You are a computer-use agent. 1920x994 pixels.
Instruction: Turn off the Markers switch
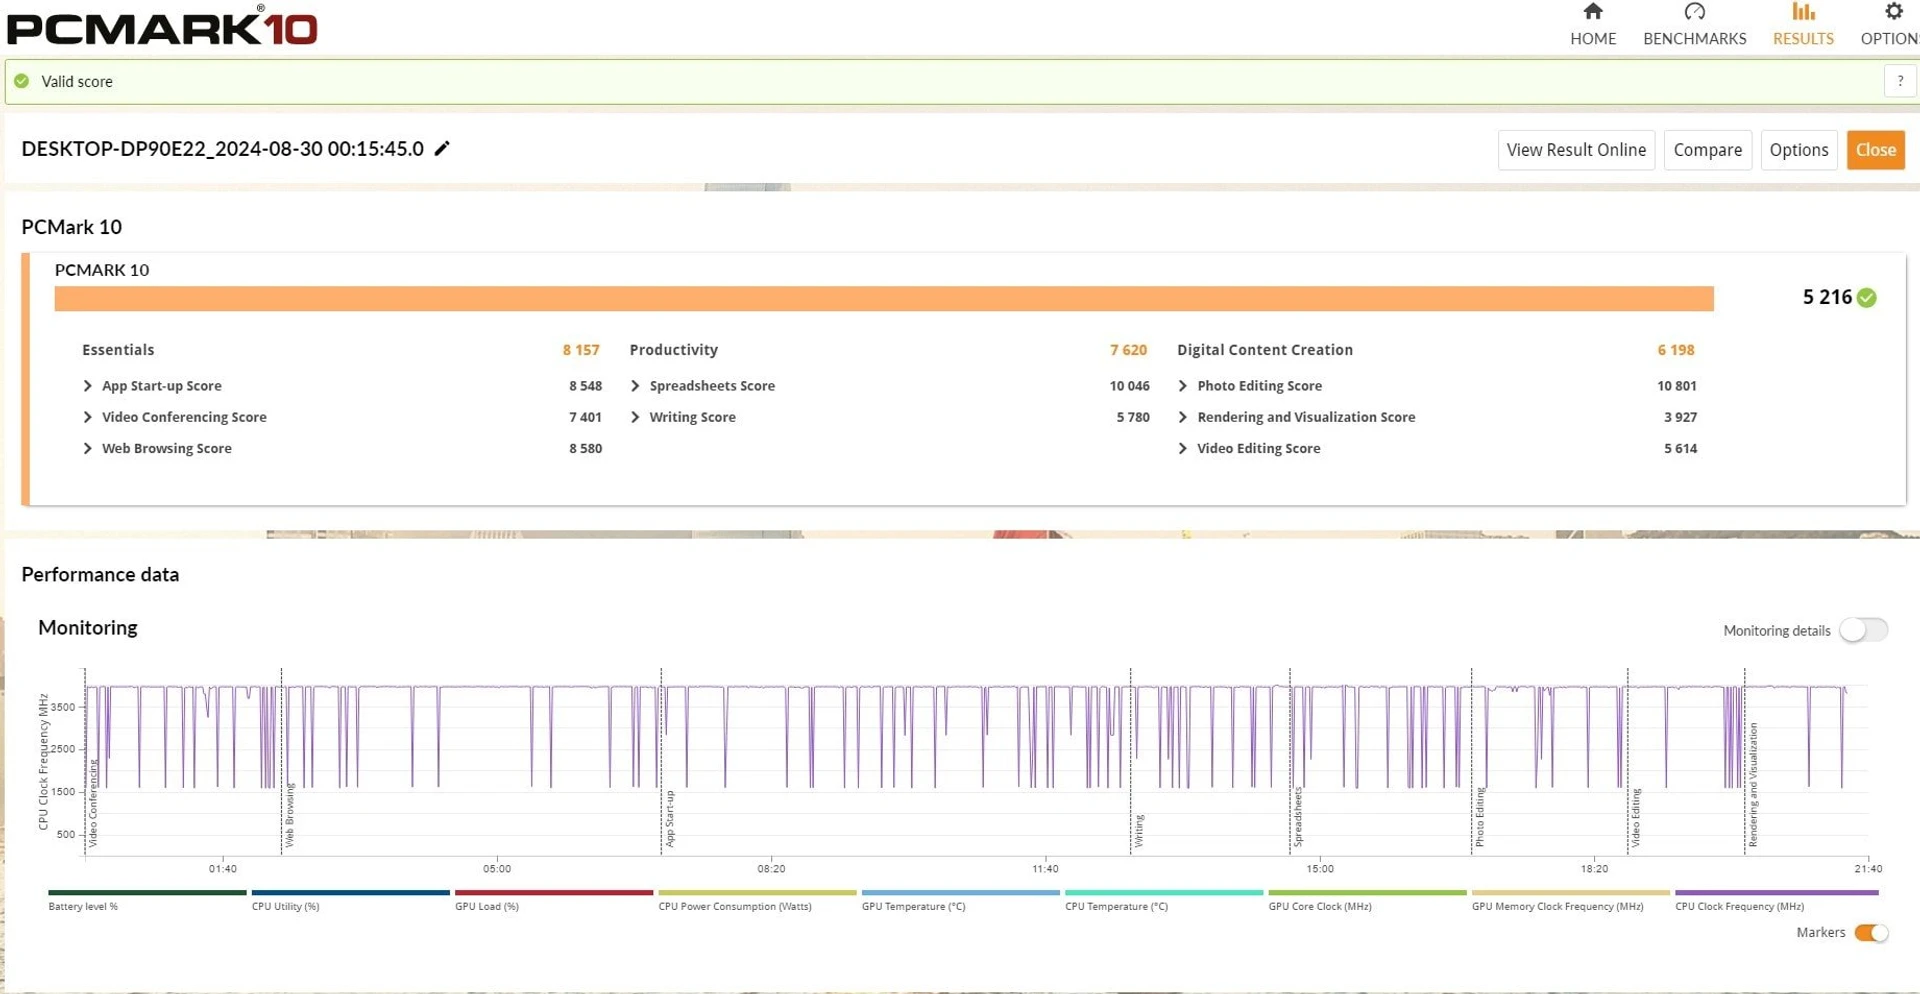1871,933
